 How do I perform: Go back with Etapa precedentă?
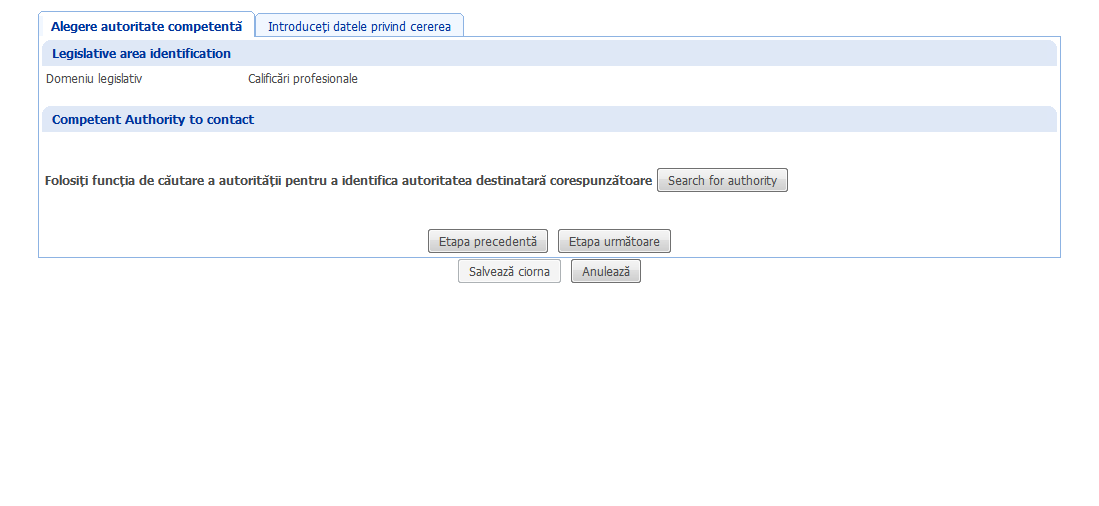[x=487, y=242]
